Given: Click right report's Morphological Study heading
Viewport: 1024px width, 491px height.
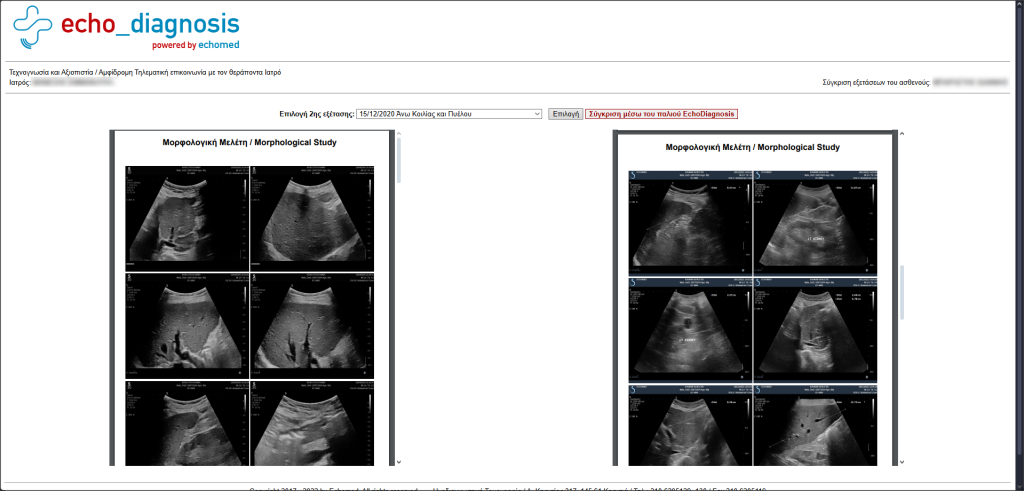Looking at the screenshot, I should tap(752, 148).
